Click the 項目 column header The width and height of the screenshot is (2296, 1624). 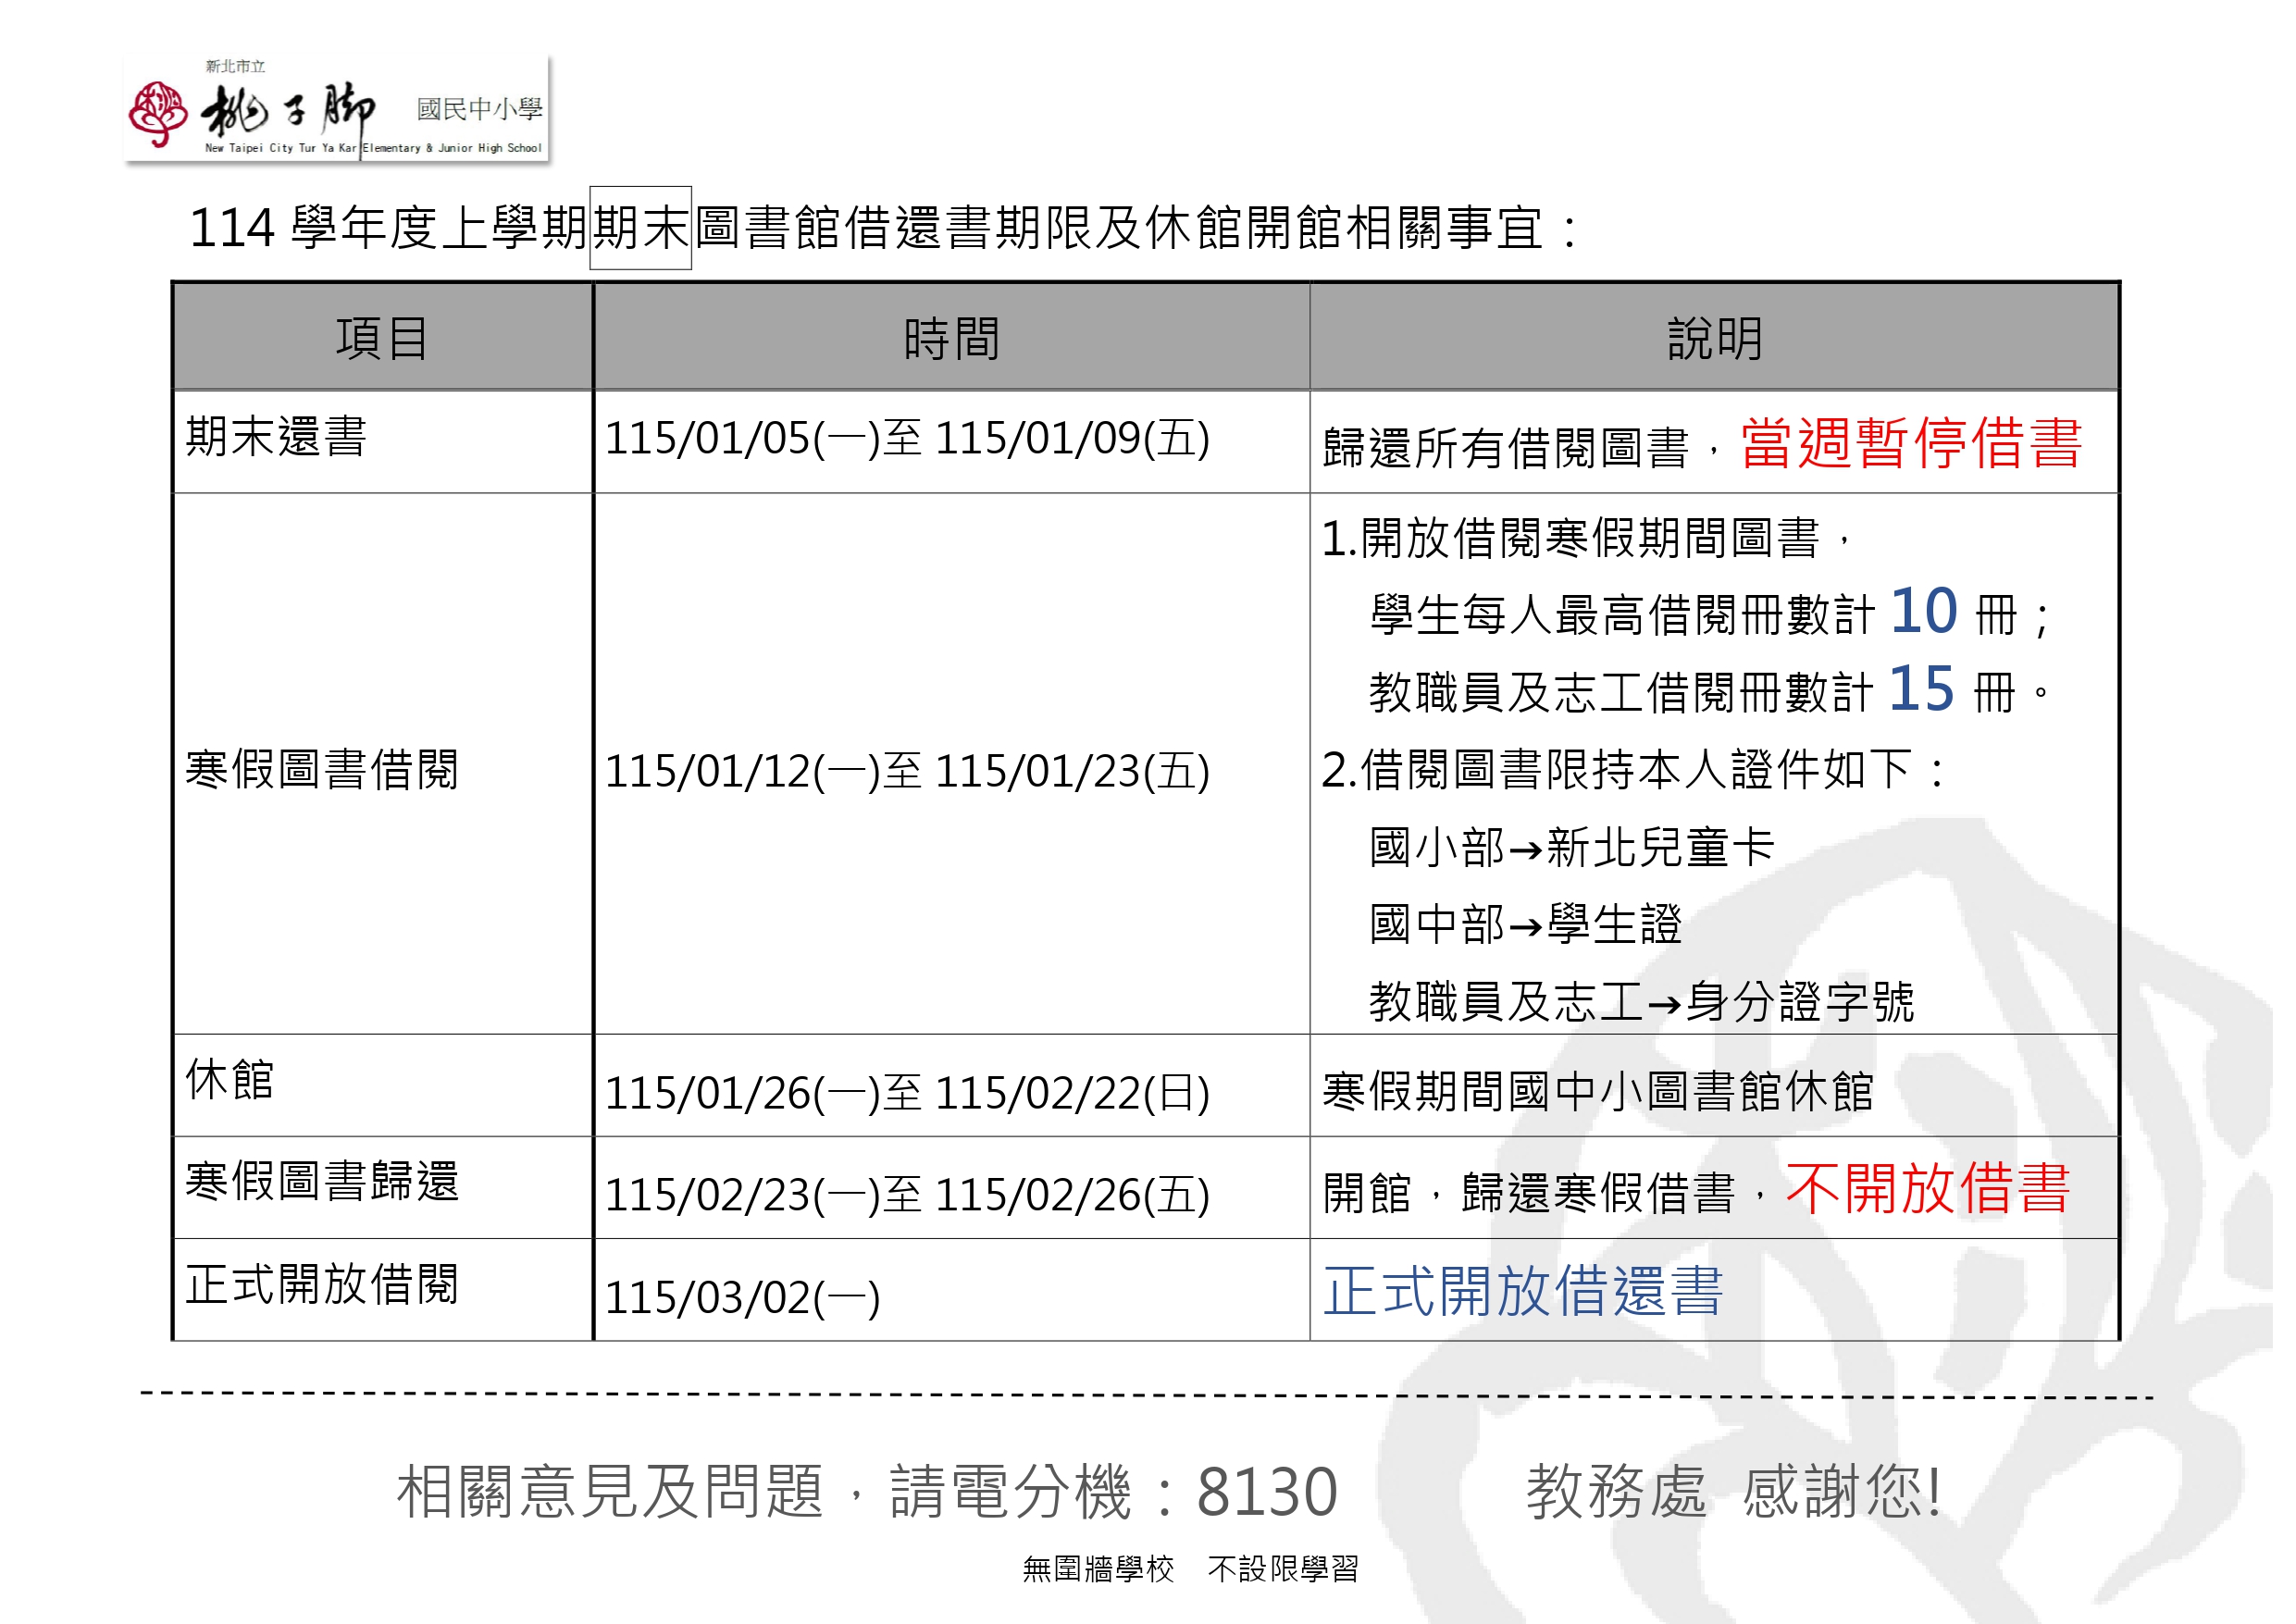pos(383,339)
